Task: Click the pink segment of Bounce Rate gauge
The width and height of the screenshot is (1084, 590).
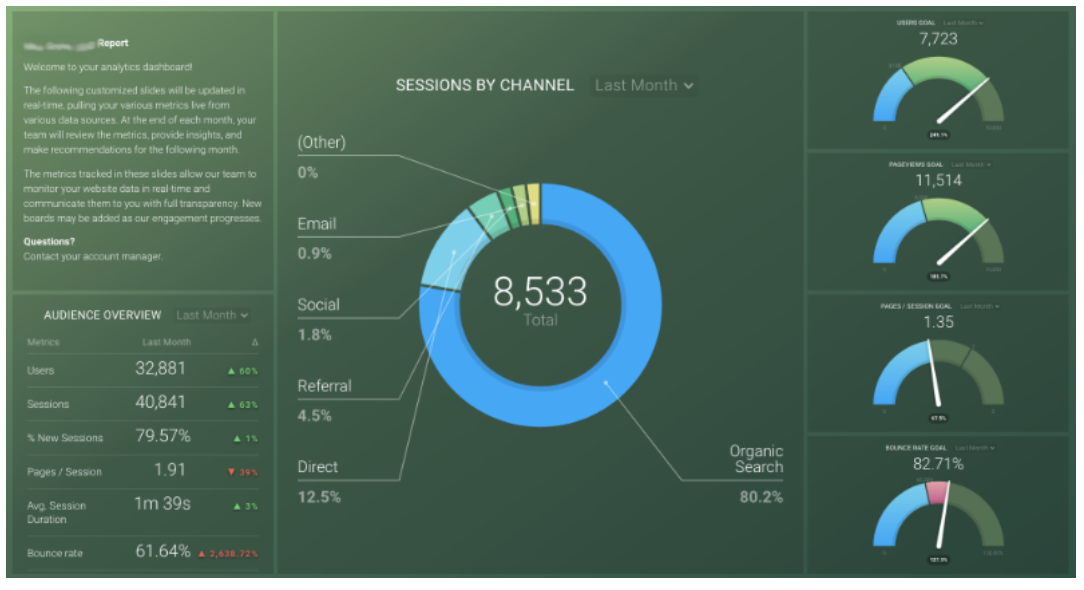Action: pyautogui.click(x=937, y=492)
